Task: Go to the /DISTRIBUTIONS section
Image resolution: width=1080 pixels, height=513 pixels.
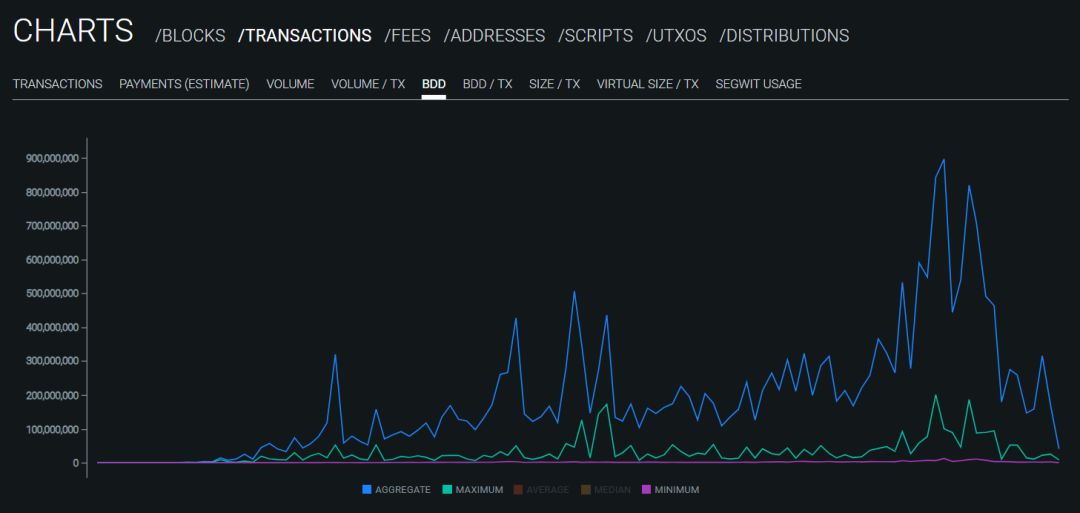Action: coord(784,35)
